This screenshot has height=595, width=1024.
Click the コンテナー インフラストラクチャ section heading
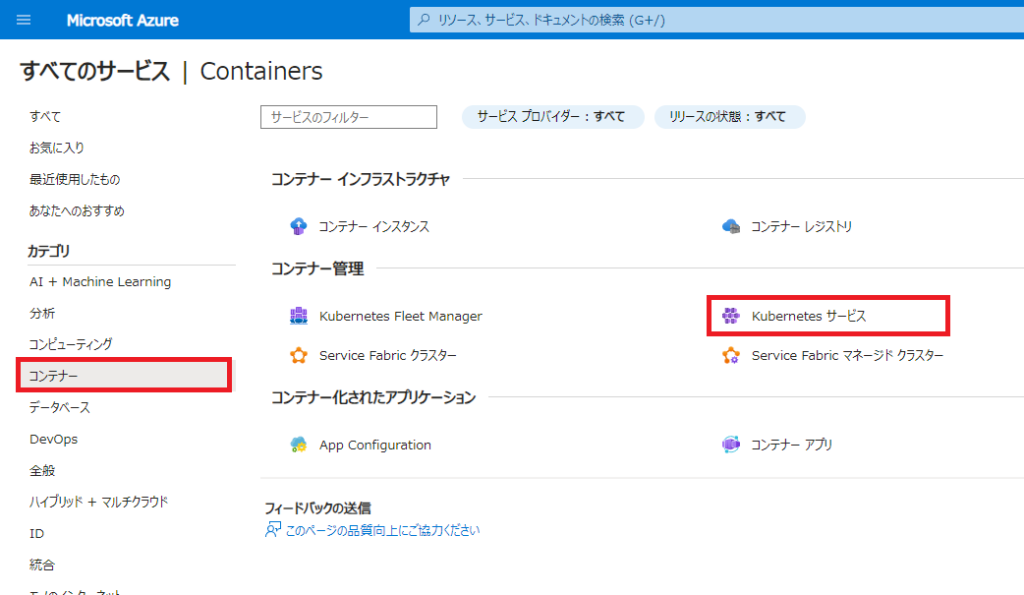[360, 179]
